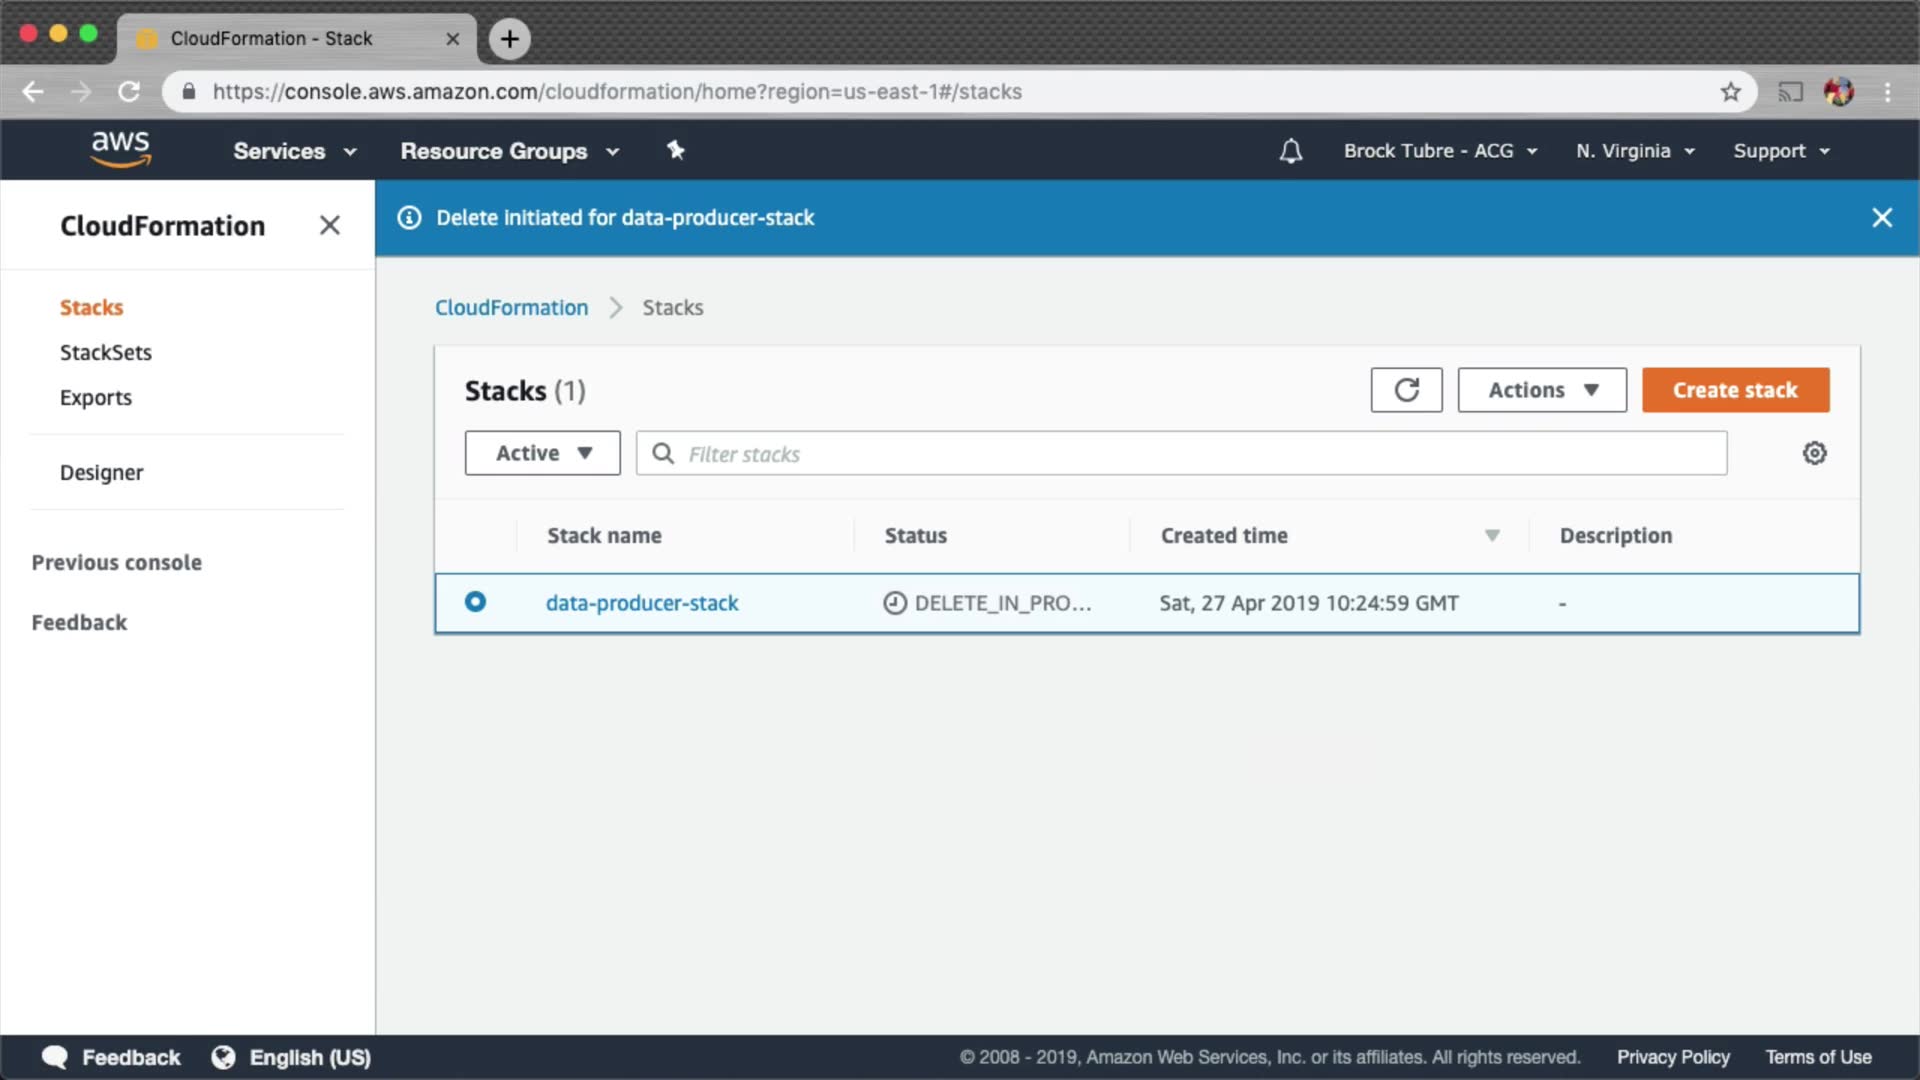Open N. Virginia region selector

tap(1635, 151)
